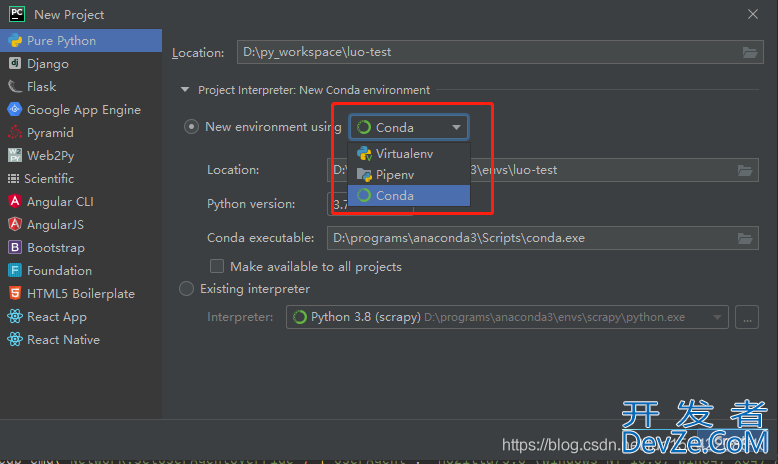Open the Conda environment type dropdown
778x464 pixels.
pos(408,128)
